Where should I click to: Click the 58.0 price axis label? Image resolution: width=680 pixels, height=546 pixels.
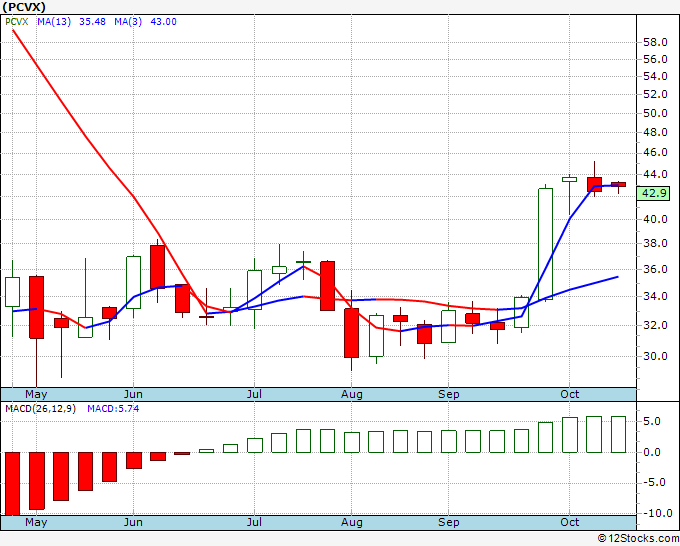pos(655,42)
